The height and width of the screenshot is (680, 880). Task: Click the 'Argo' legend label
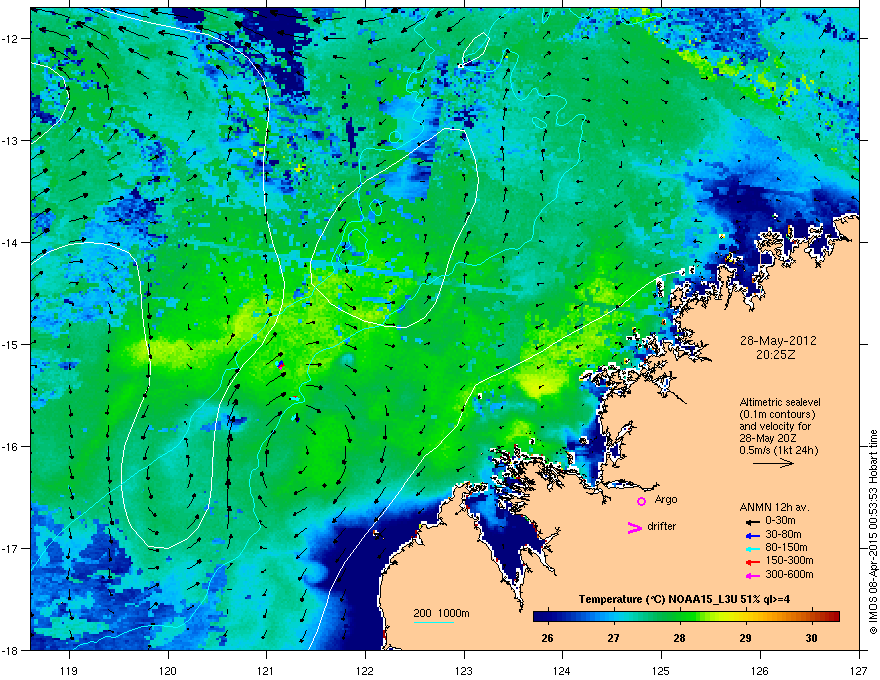[x=666, y=499]
